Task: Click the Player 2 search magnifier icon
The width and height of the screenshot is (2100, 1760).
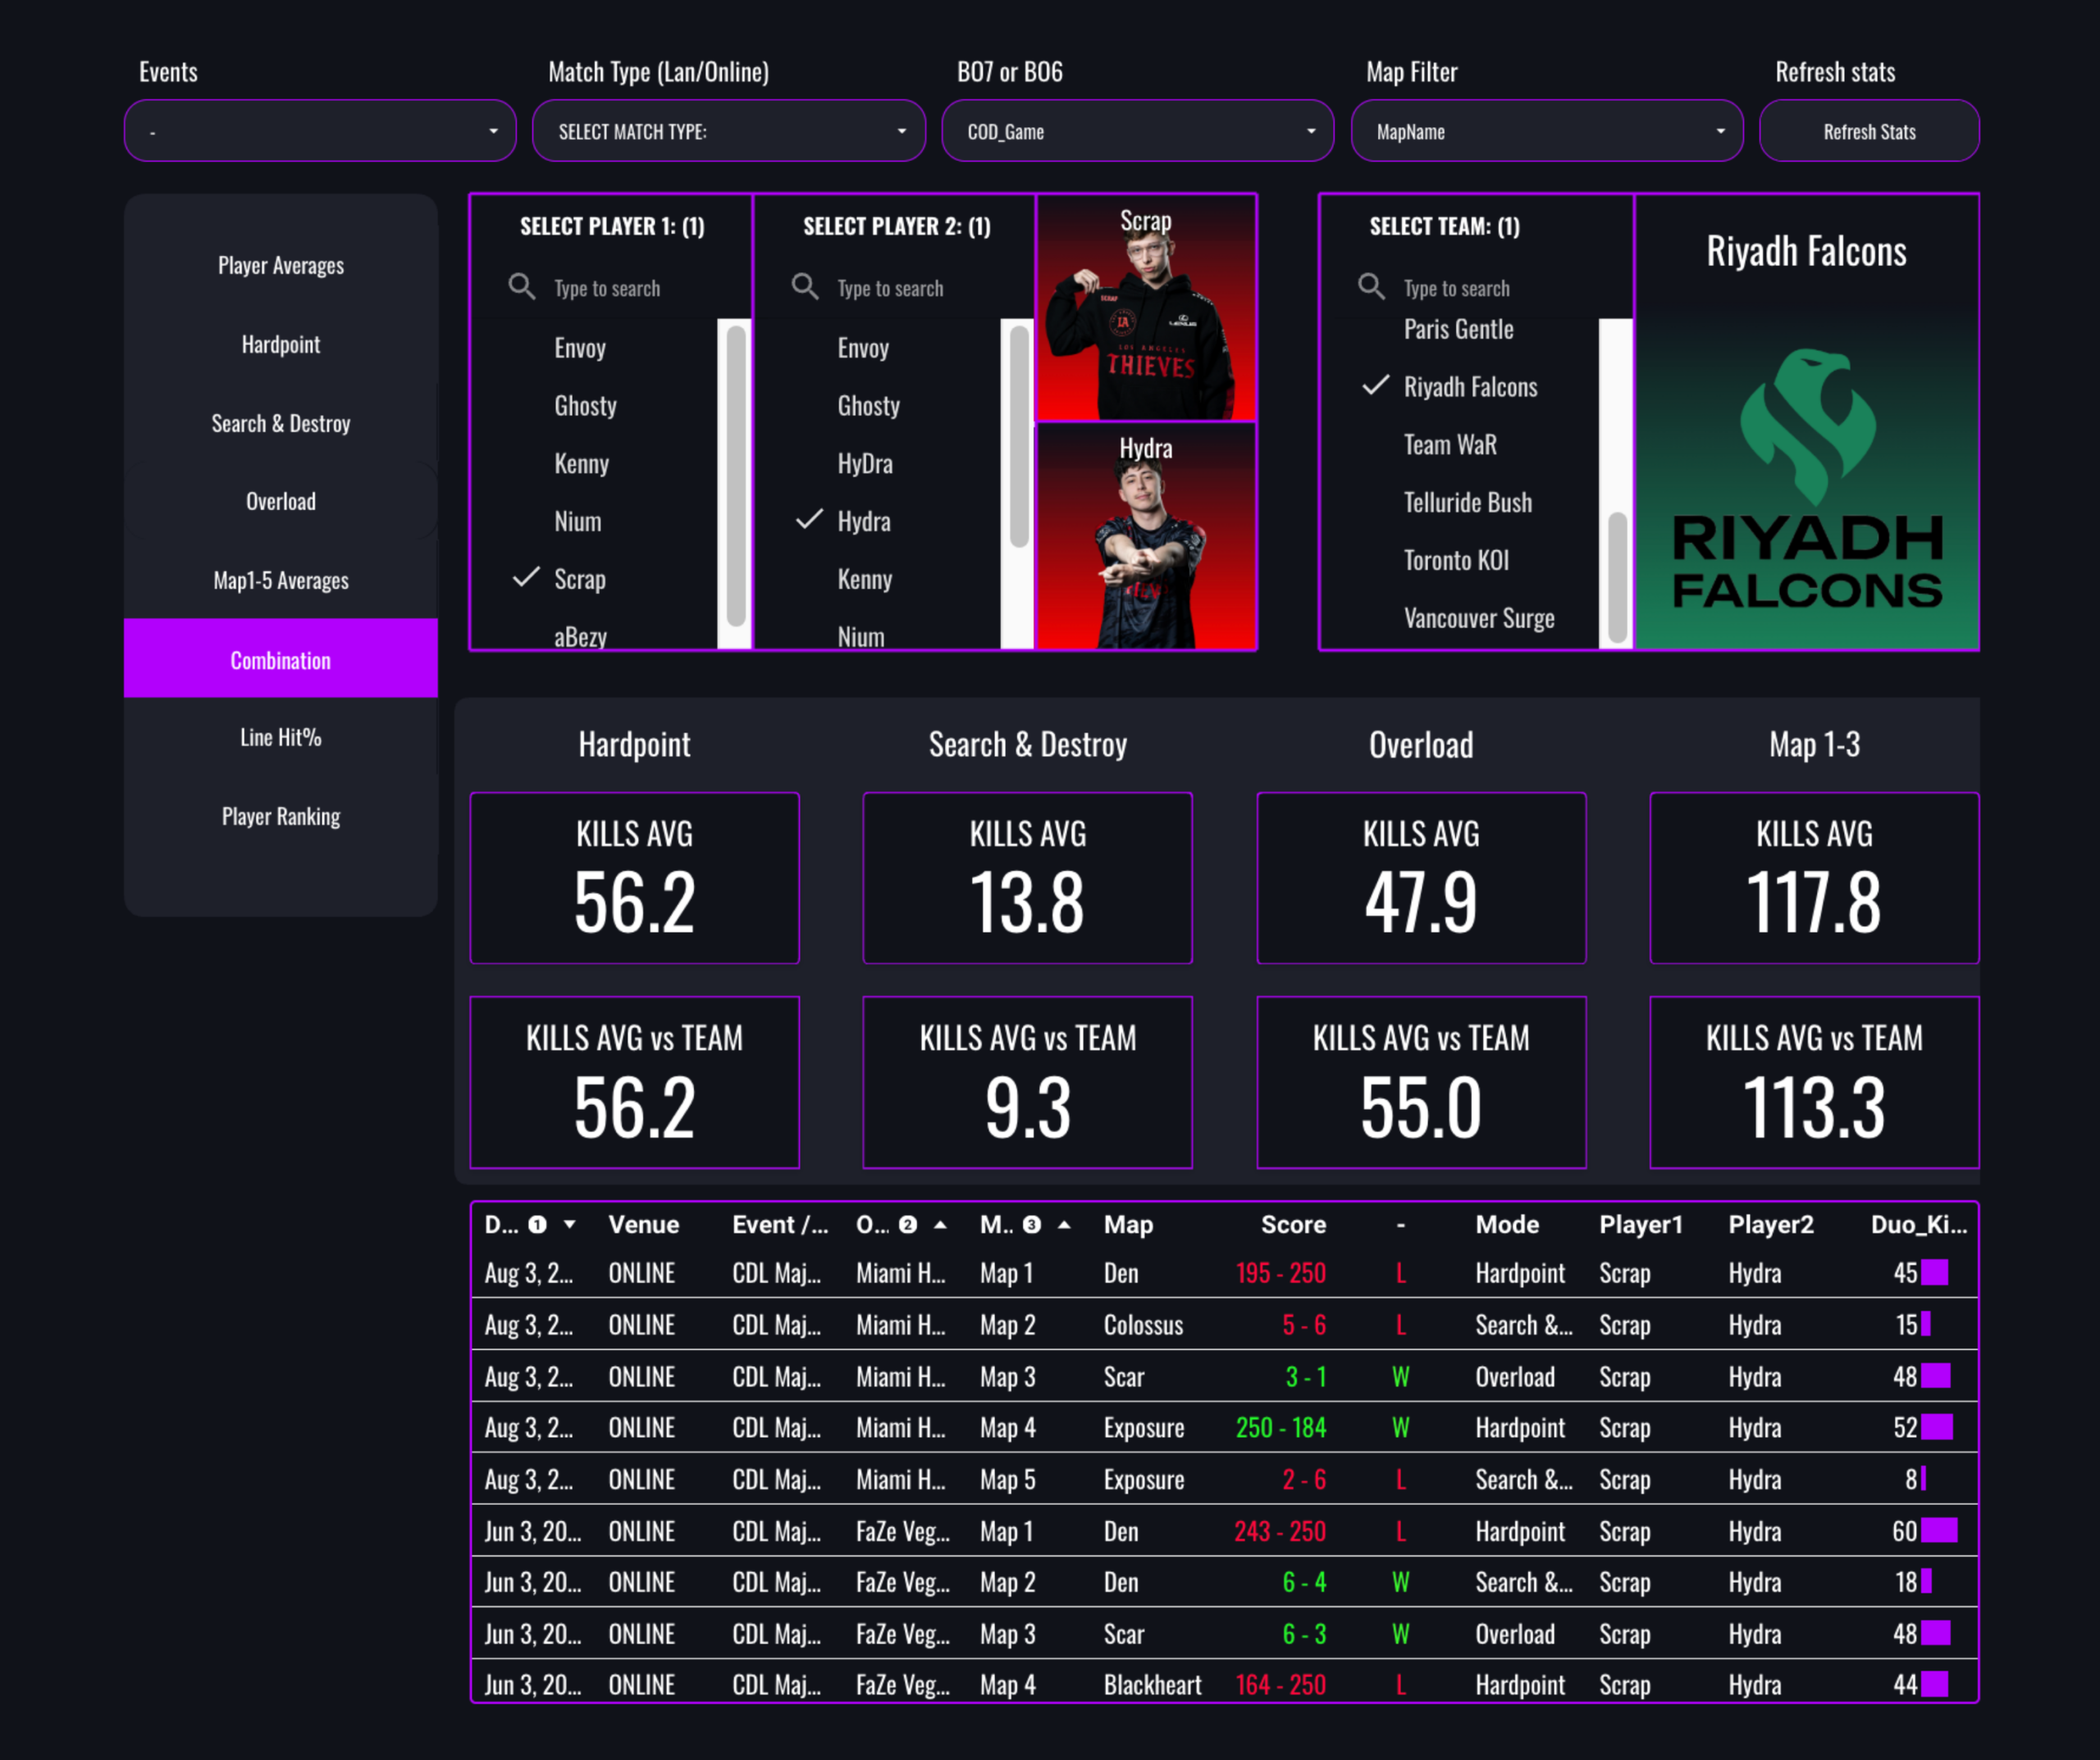Action: [x=804, y=287]
